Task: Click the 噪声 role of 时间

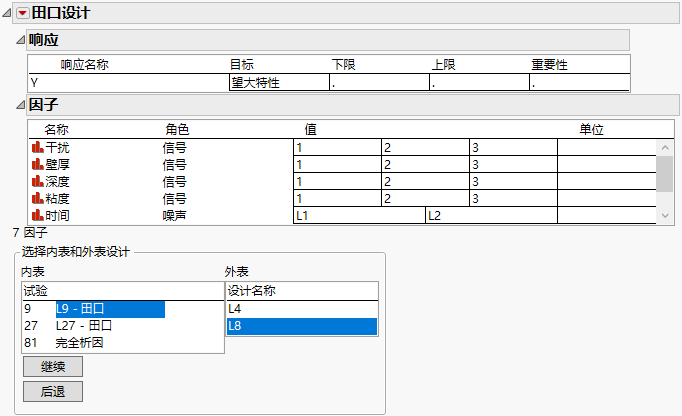Action: click(174, 215)
